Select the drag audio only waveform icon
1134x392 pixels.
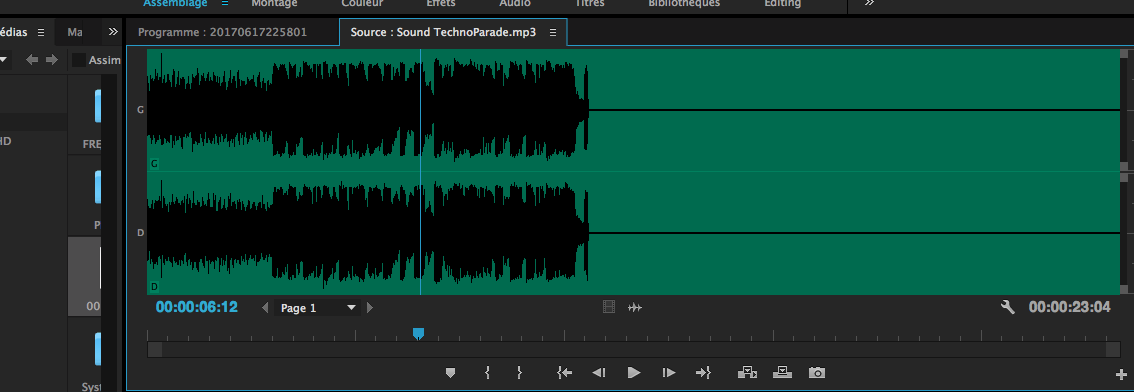click(x=635, y=308)
